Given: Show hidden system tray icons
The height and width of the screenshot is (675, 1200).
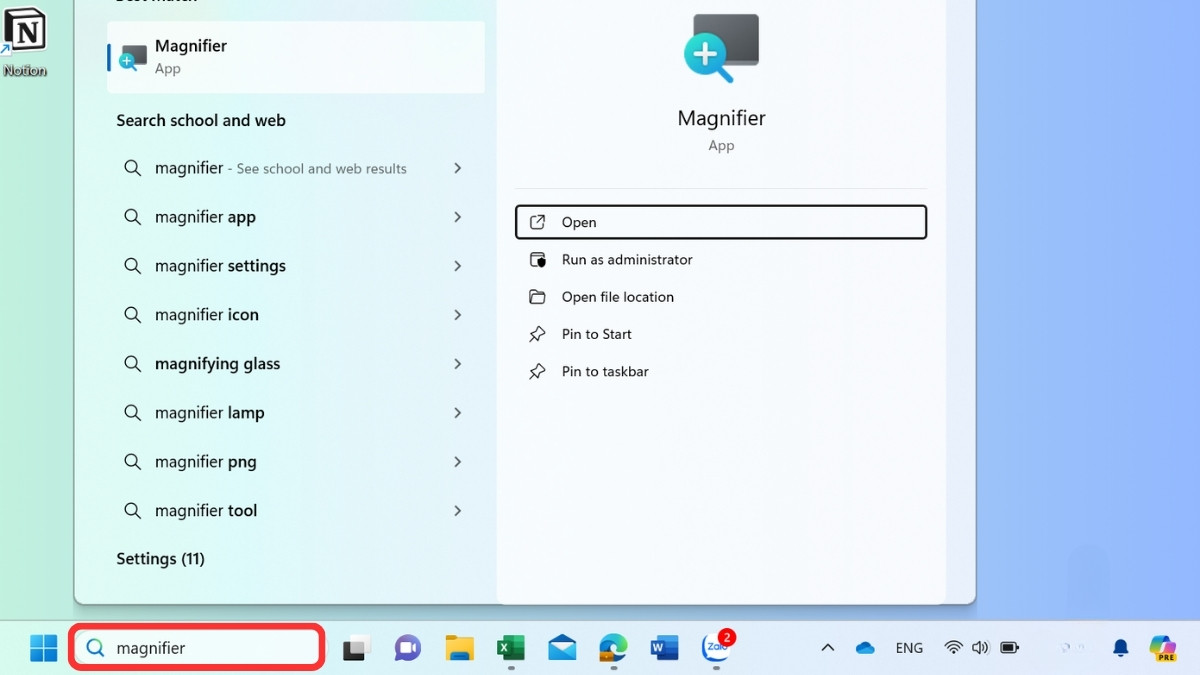Looking at the screenshot, I should click(827, 648).
